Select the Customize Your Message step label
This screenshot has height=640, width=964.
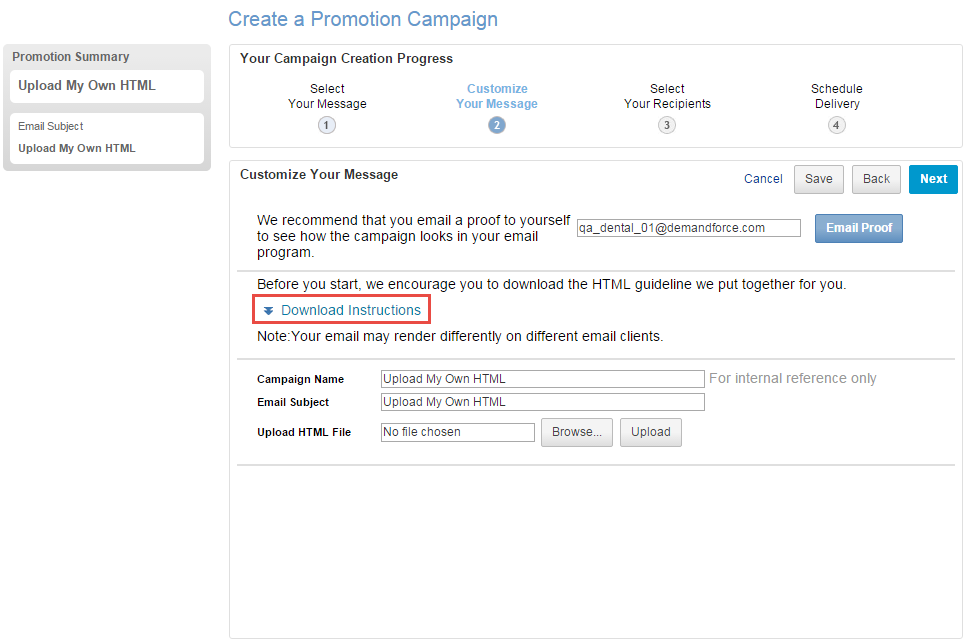[497, 96]
